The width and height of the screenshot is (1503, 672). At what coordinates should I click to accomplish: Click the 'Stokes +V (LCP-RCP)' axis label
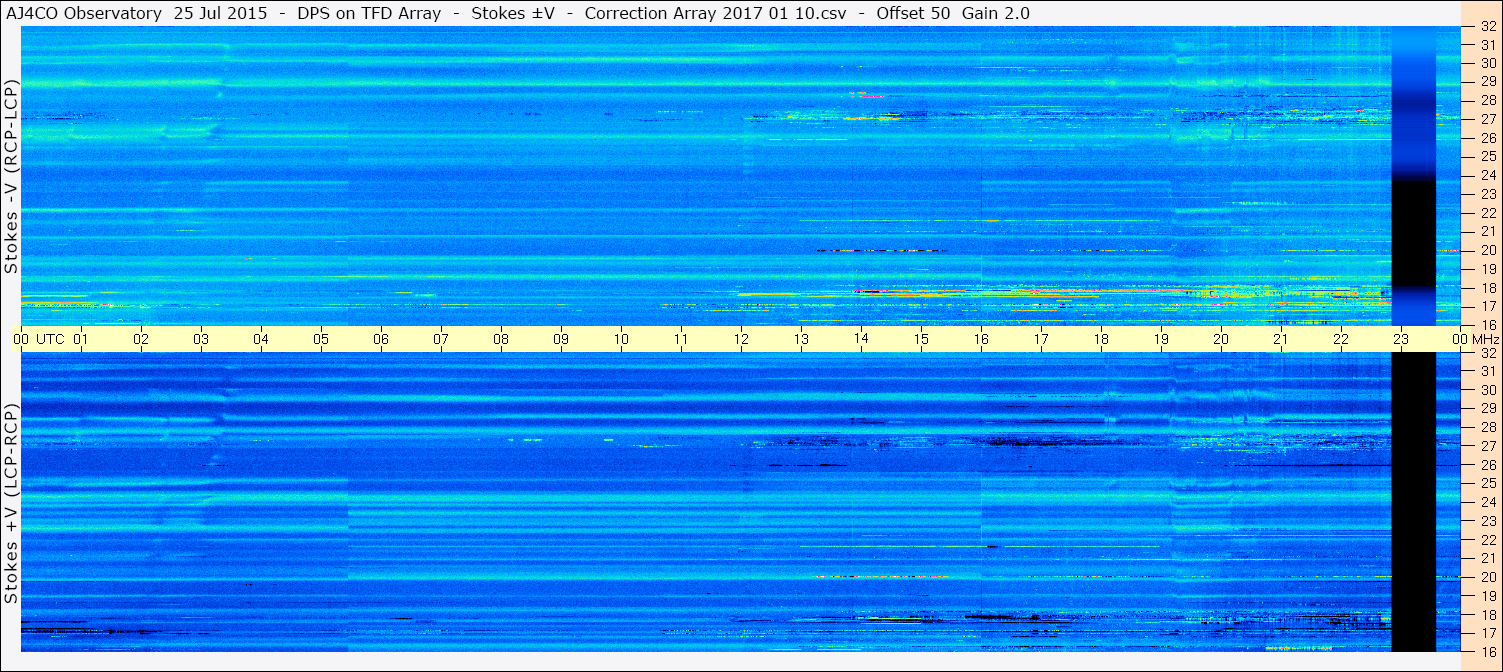click(11, 504)
